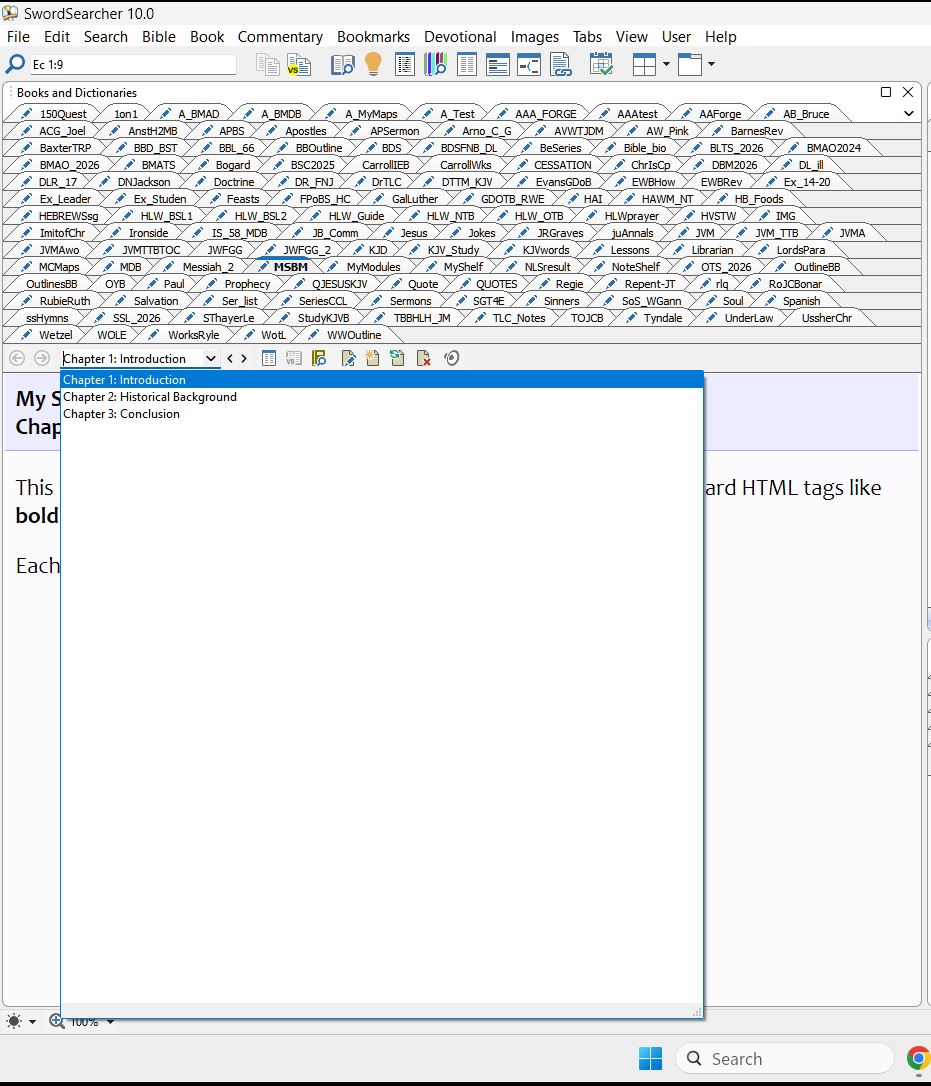Screen dimensions: 931x1086
Task: Select Chapter 2: Historical Background
Action: (x=382, y=397)
